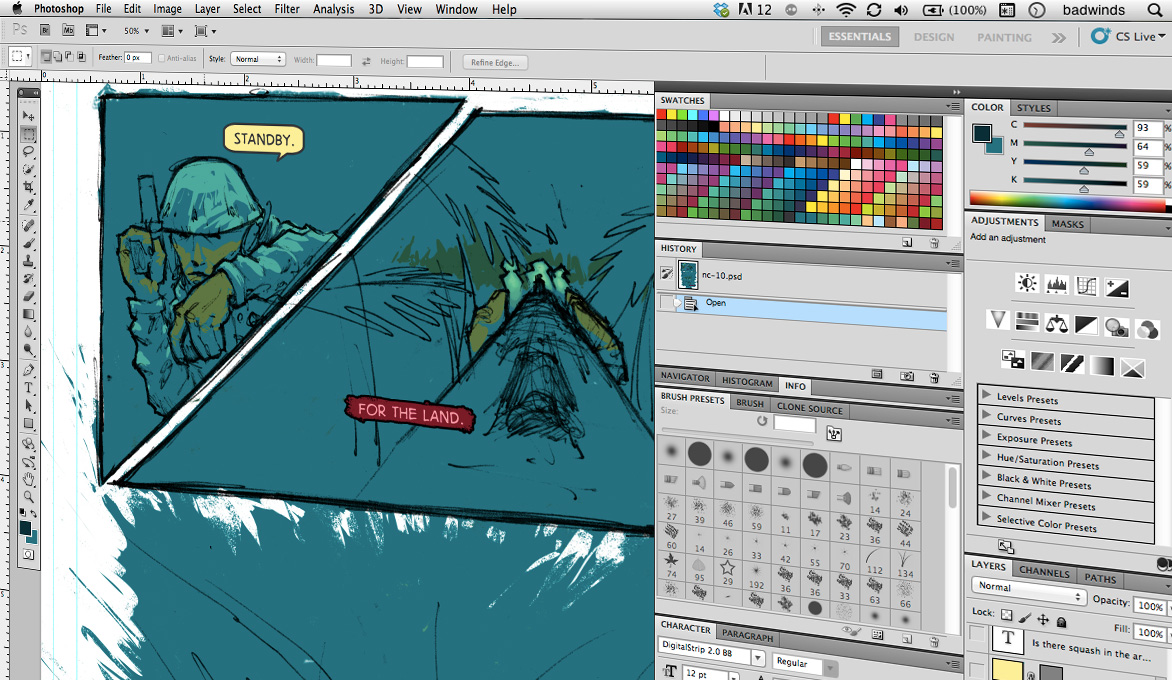Viewport: 1172px width, 680px height.
Task: Switch to the Design workspace
Action: [x=934, y=37]
